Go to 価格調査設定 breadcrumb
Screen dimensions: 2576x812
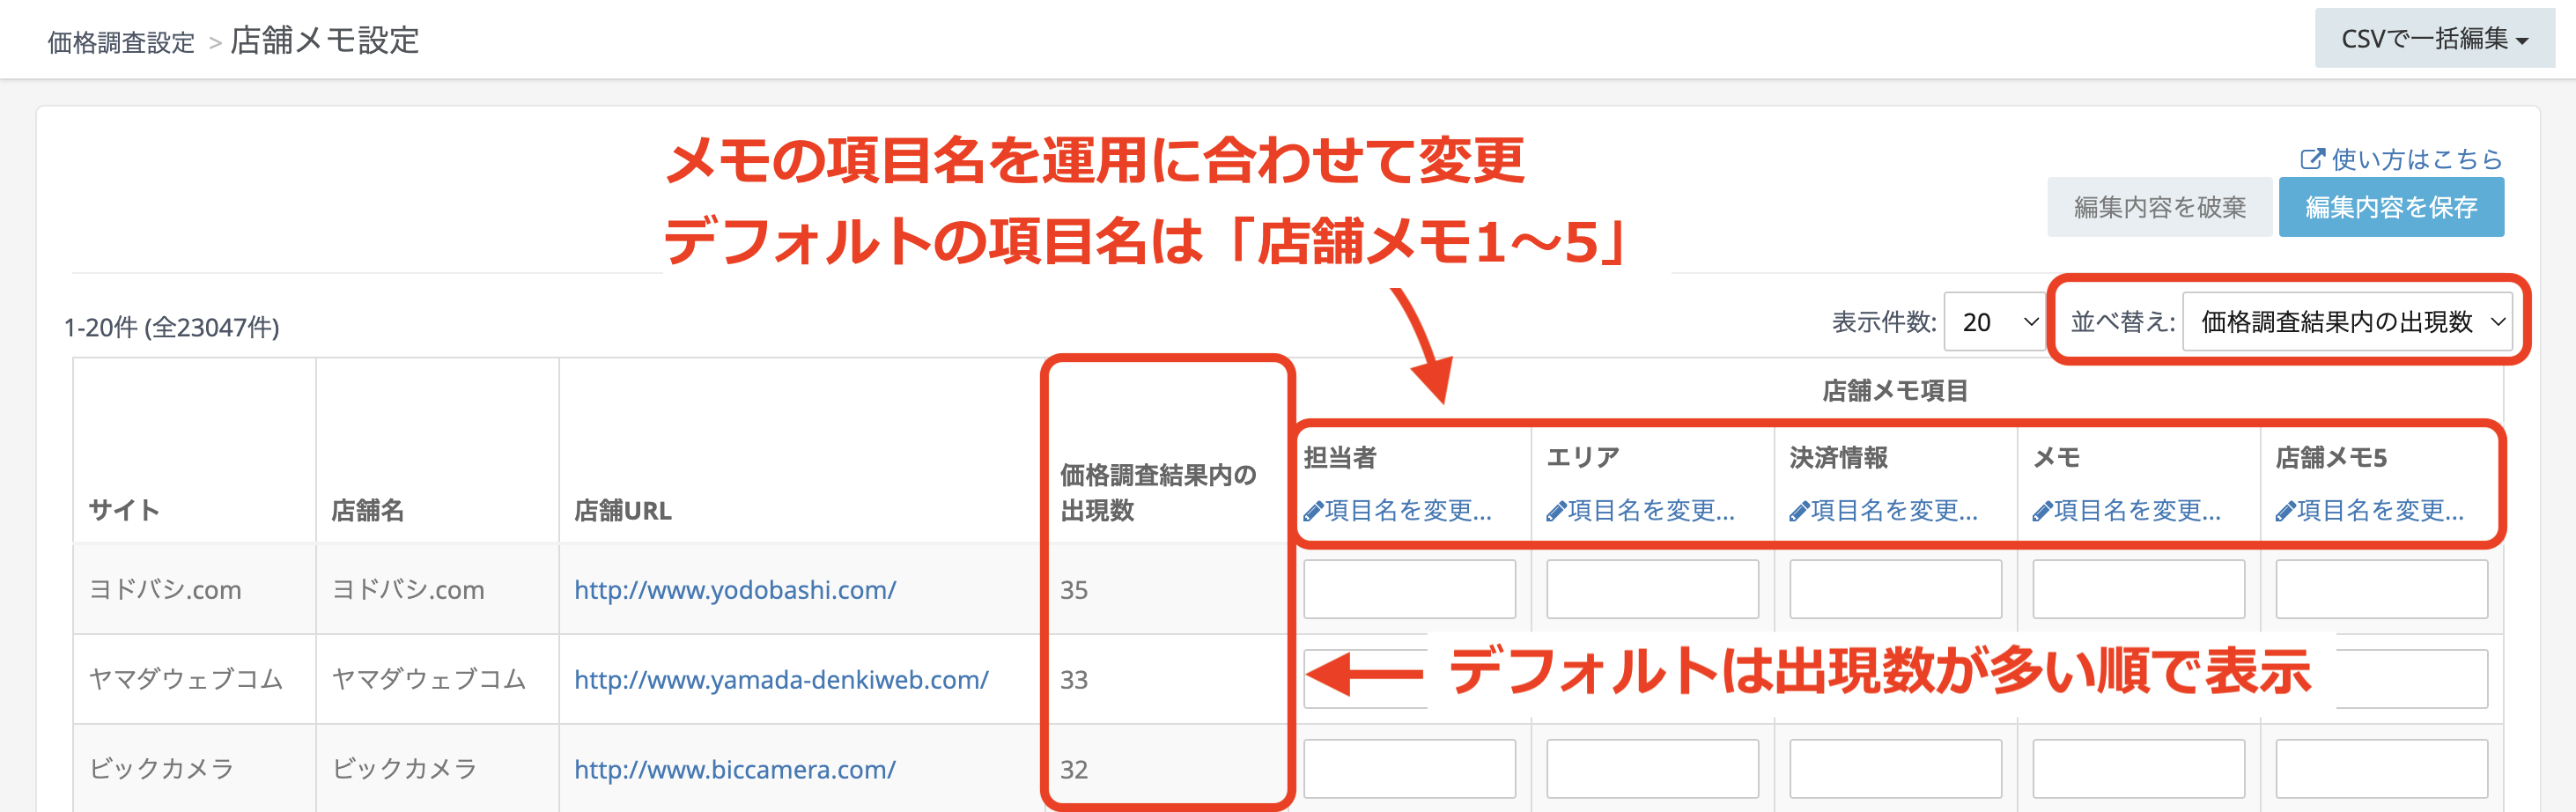(x=121, y=42)
